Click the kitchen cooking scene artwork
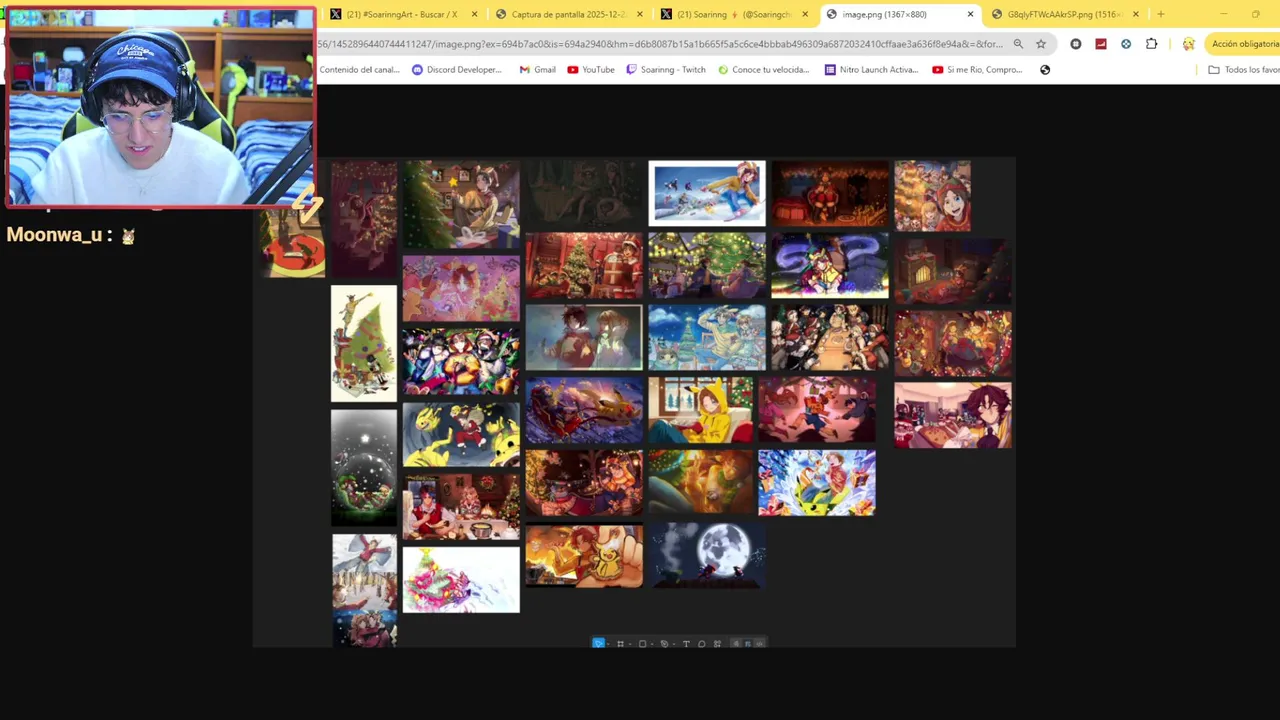Screen dimensions: 1280x720 pos(461,507)
